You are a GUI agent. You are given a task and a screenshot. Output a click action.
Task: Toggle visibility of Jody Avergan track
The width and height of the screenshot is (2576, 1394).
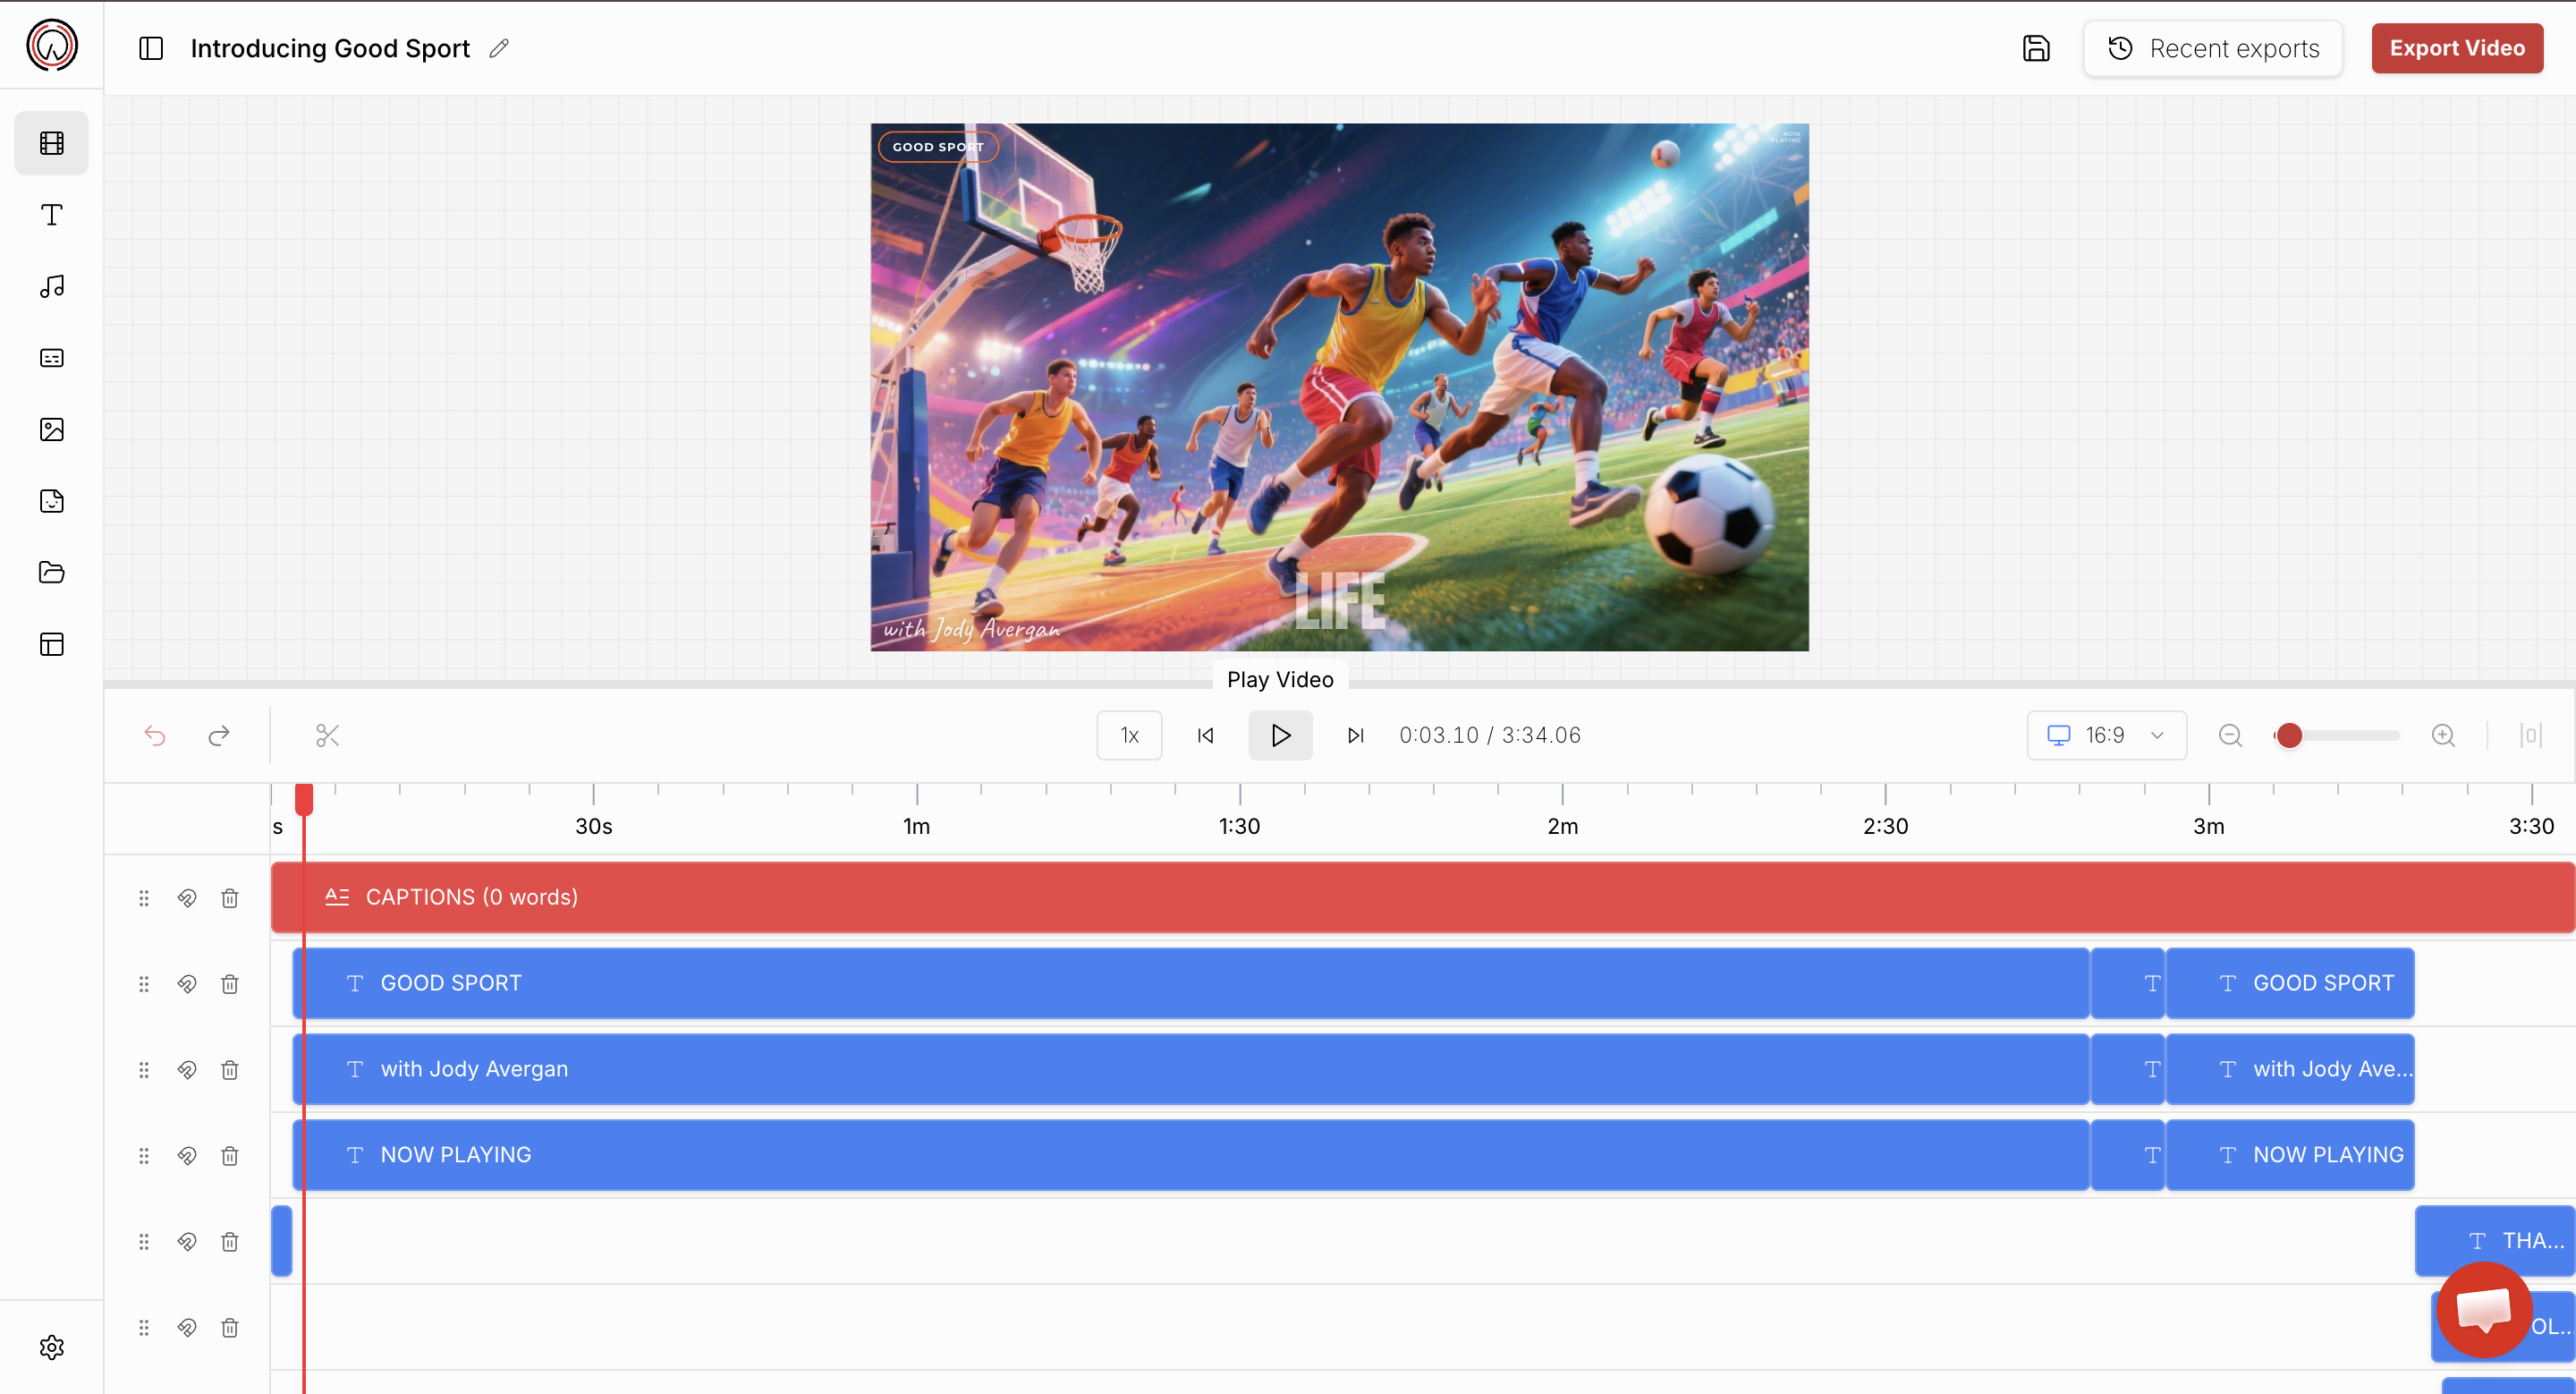point(187,1070)
